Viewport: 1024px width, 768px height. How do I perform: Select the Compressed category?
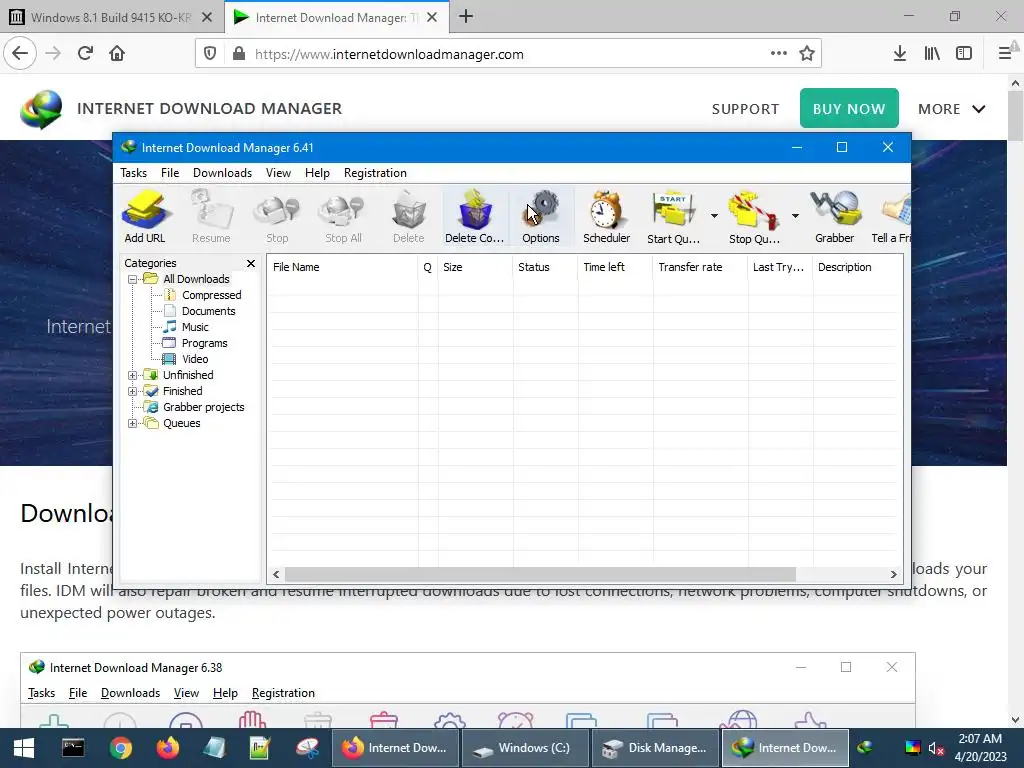click(x=211, y=295)
